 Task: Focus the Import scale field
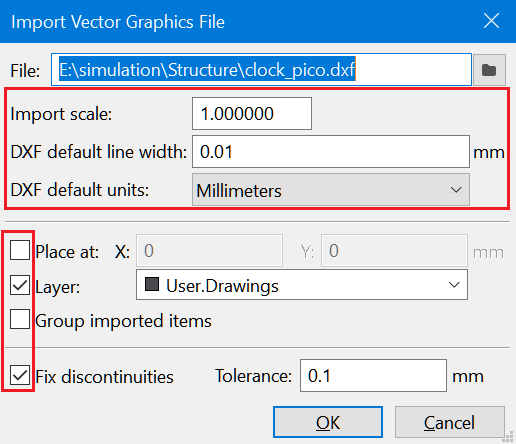tap(252, 114)
